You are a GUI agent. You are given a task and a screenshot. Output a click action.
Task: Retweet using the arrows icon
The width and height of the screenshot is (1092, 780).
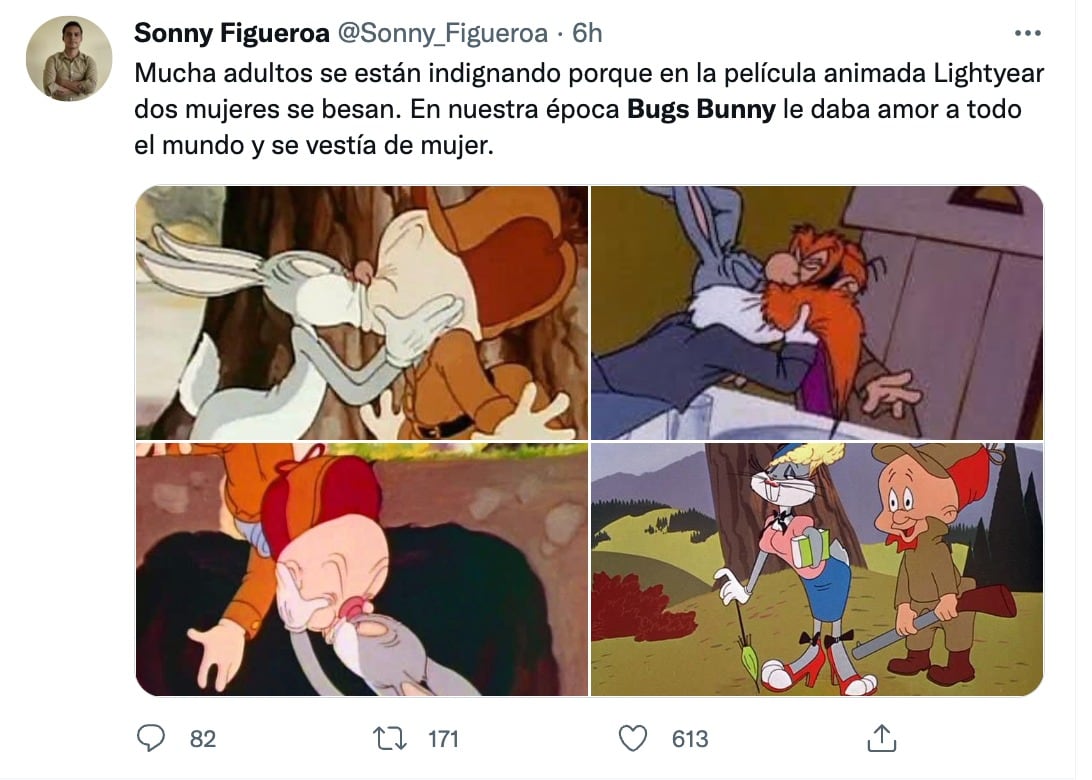390,738
